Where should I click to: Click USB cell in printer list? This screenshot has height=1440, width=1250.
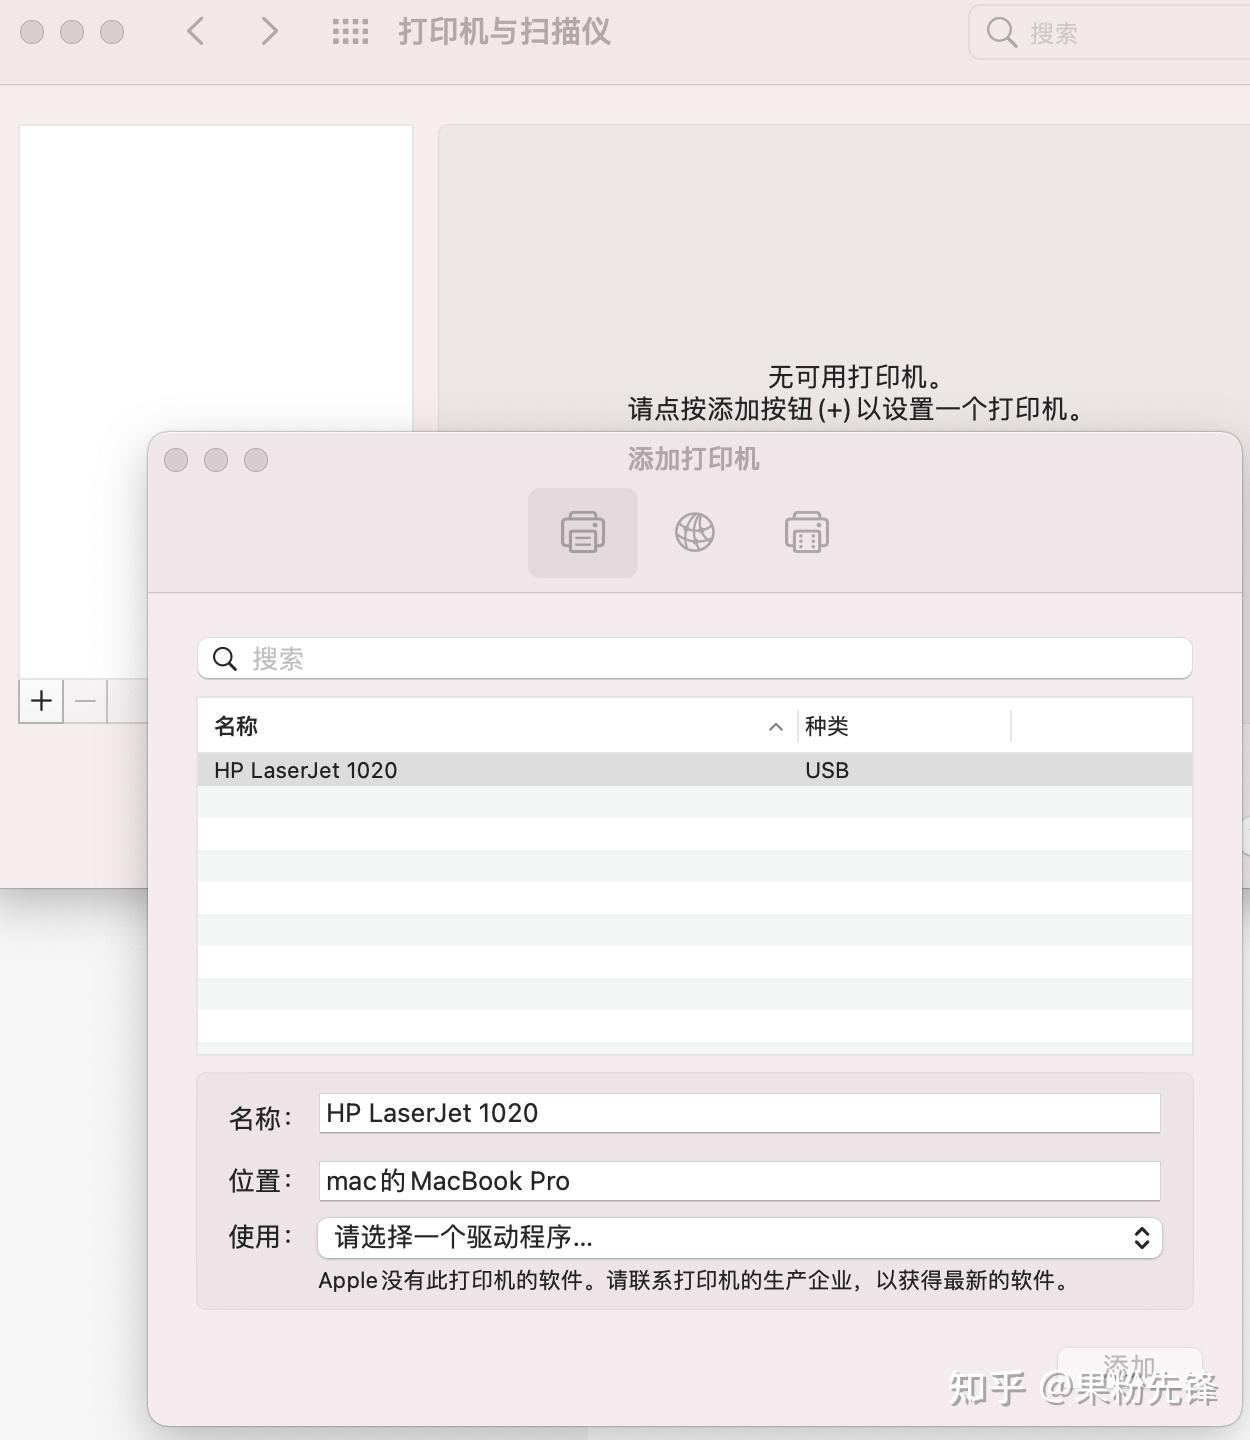tap(827, 770)
